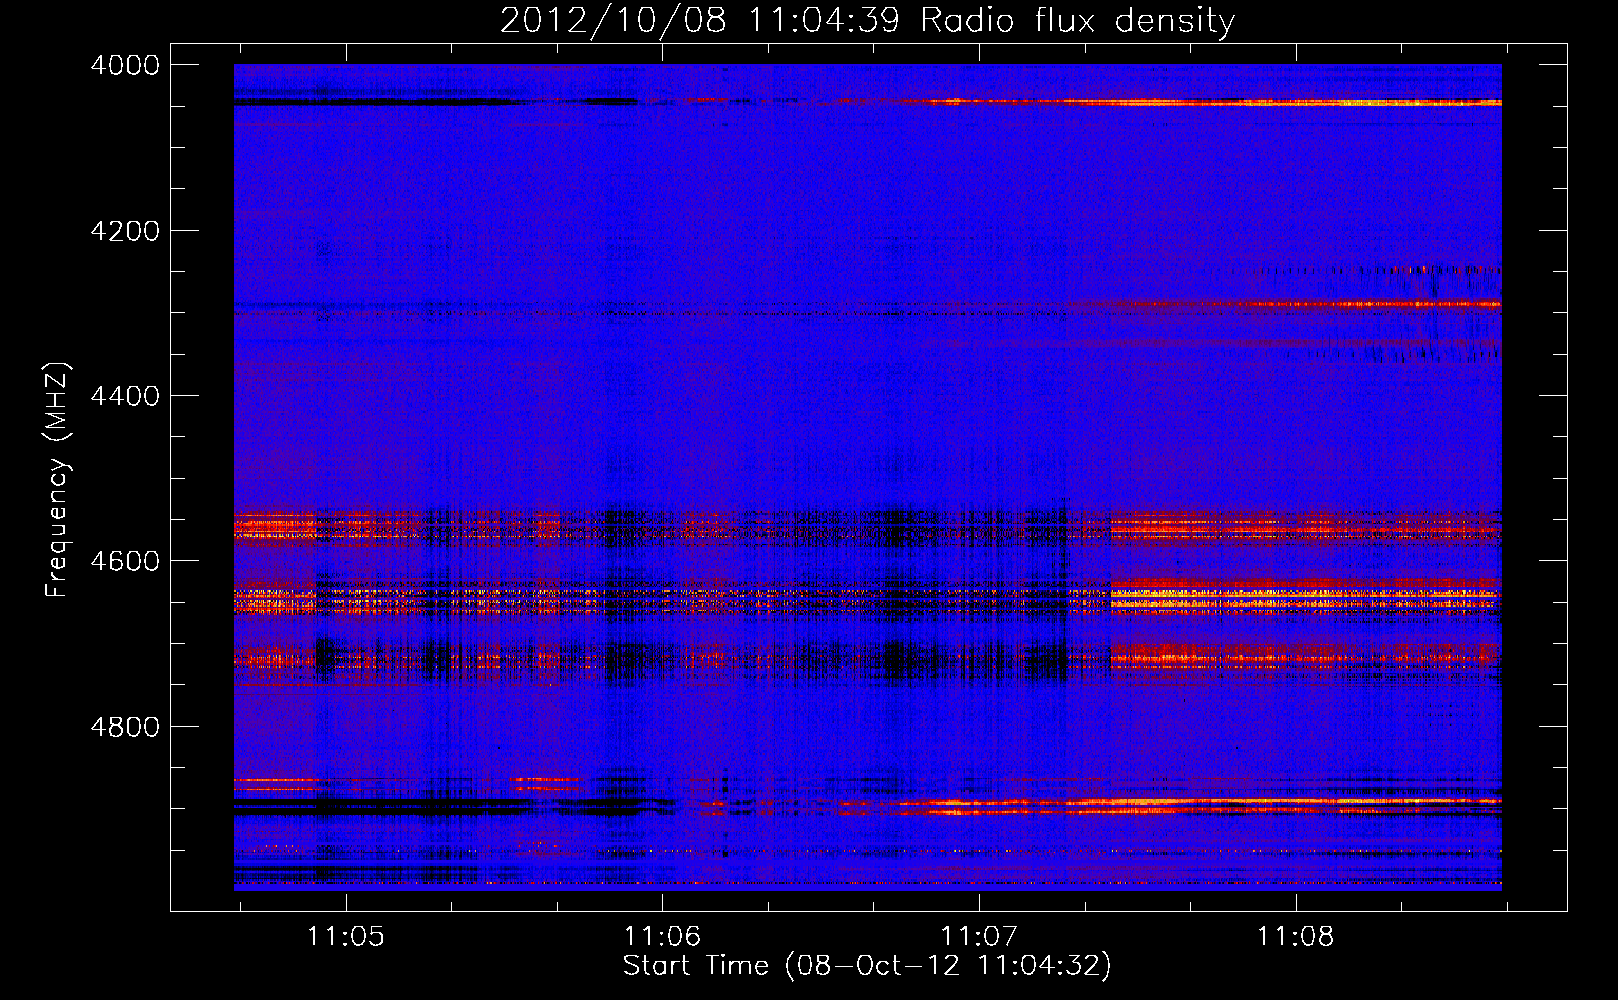Click the '4600' frequency axis label

125,561
